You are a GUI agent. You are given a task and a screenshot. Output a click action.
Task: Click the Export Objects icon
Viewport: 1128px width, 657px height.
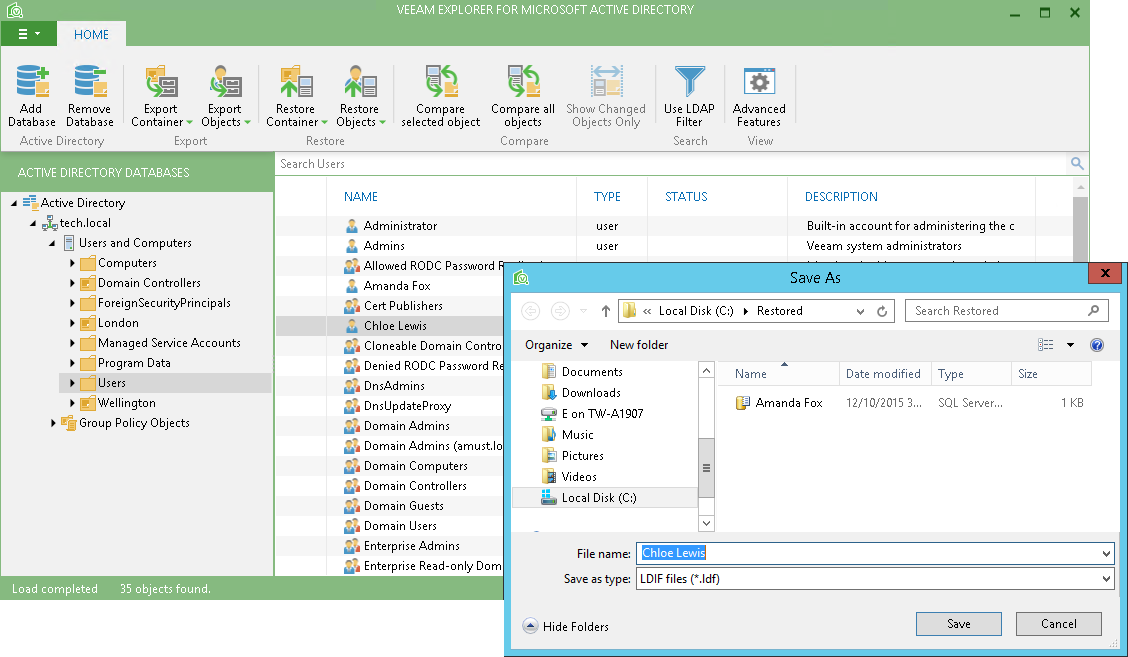coord(225,81)
